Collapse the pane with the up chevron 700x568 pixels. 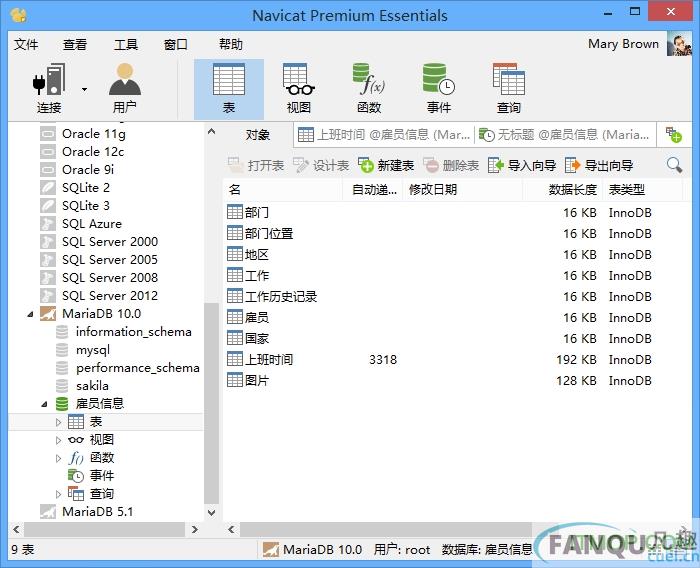(x=212, y=131)
